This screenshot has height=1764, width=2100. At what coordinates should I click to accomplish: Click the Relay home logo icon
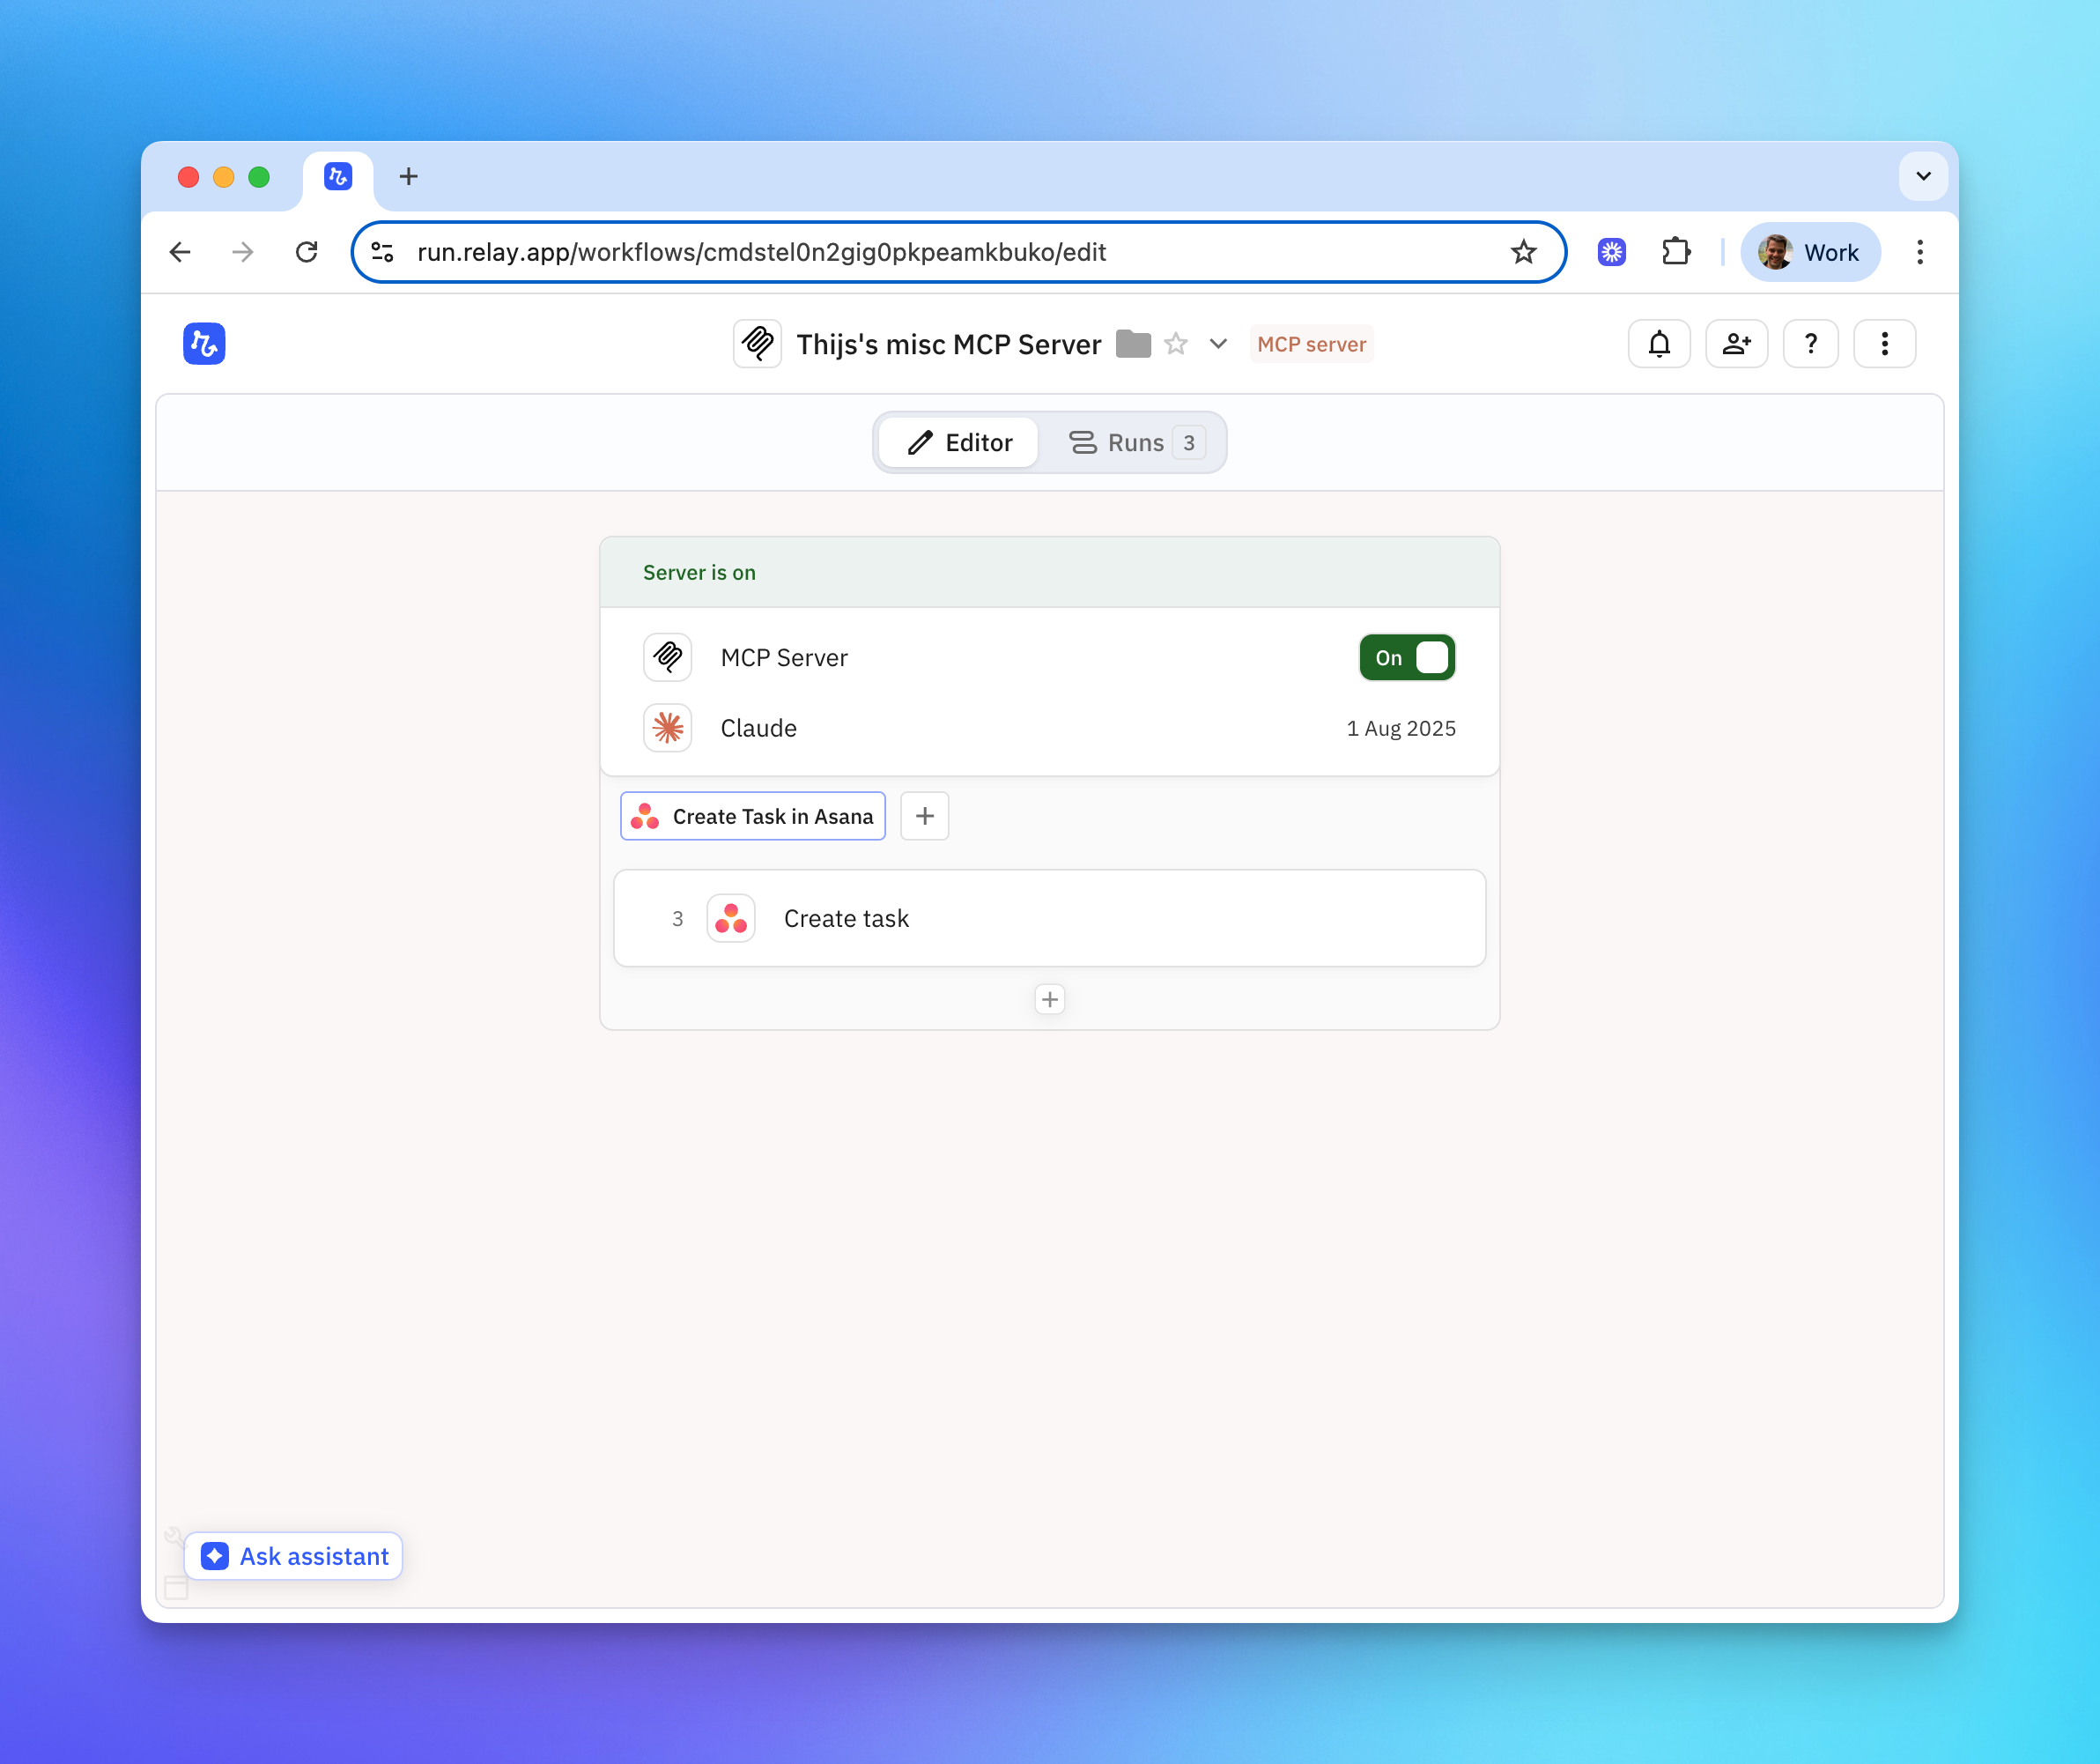(204, 344)
